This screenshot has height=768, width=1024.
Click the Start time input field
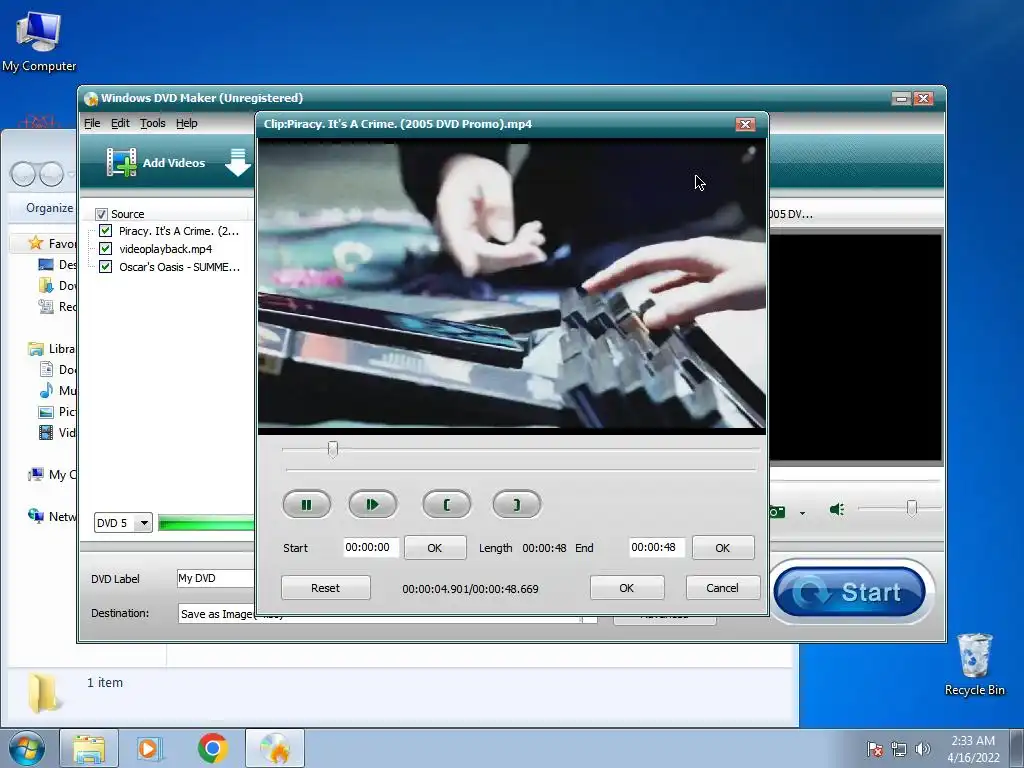click(371, 547)
